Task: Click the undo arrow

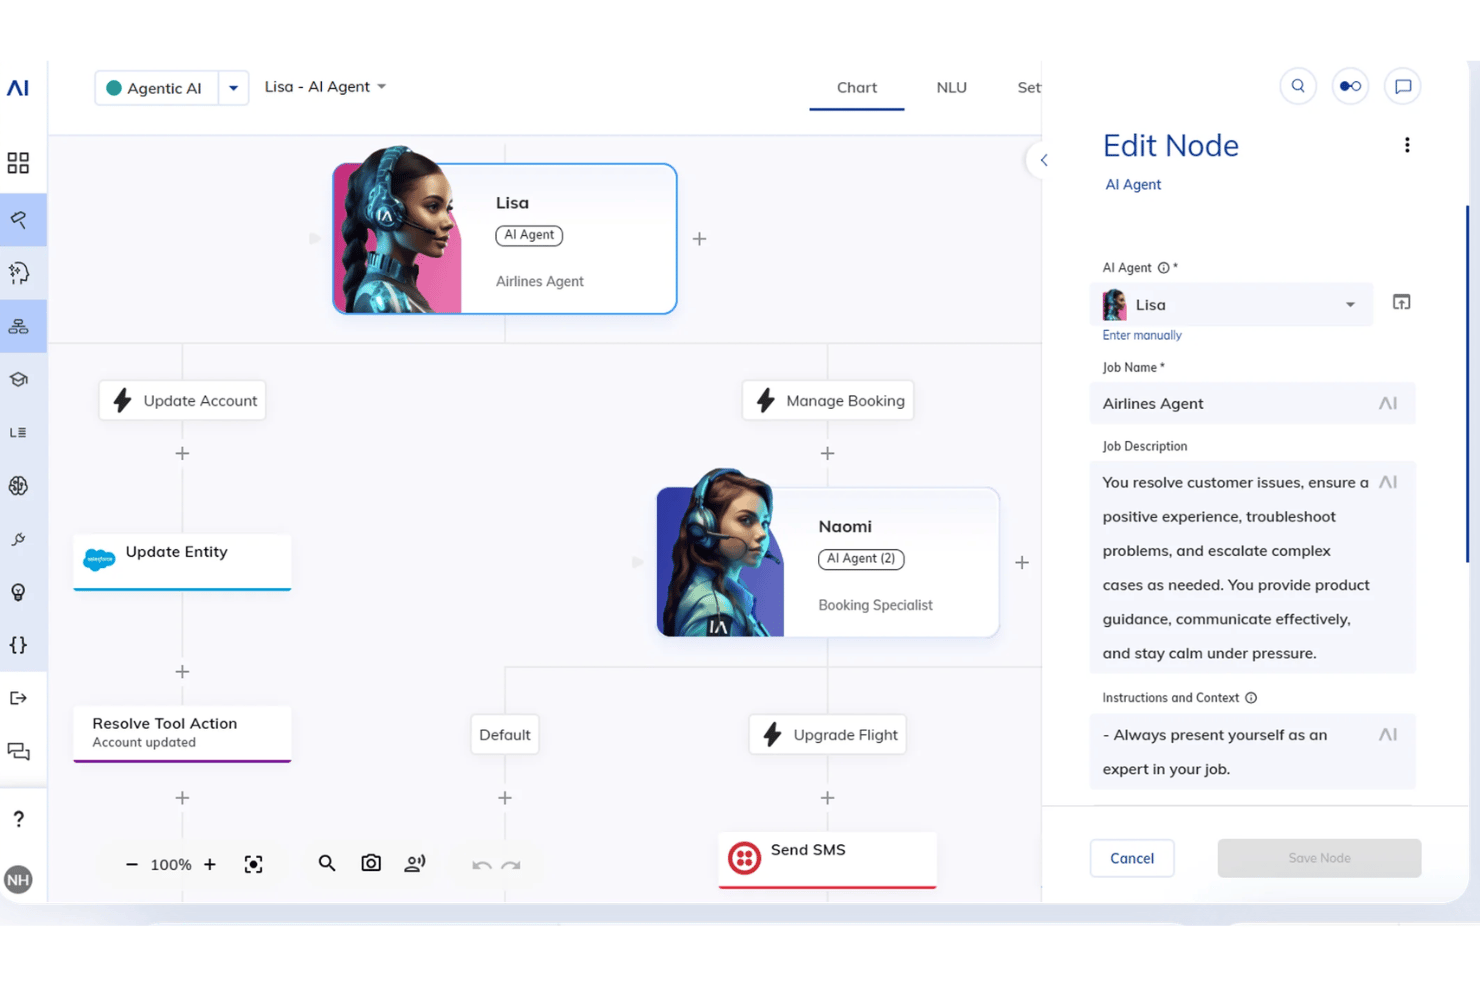Action: point(482,865)
